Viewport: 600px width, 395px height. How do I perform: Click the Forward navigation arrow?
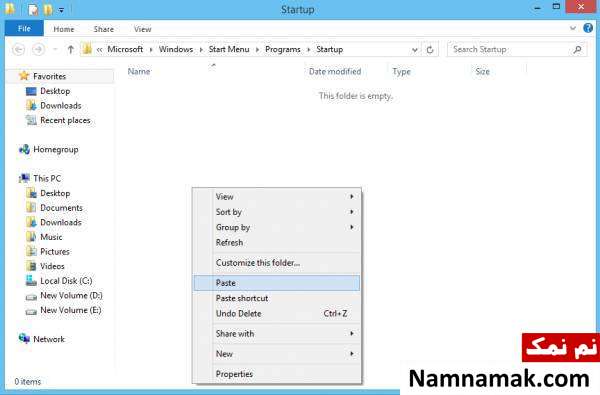pos(38,49)
